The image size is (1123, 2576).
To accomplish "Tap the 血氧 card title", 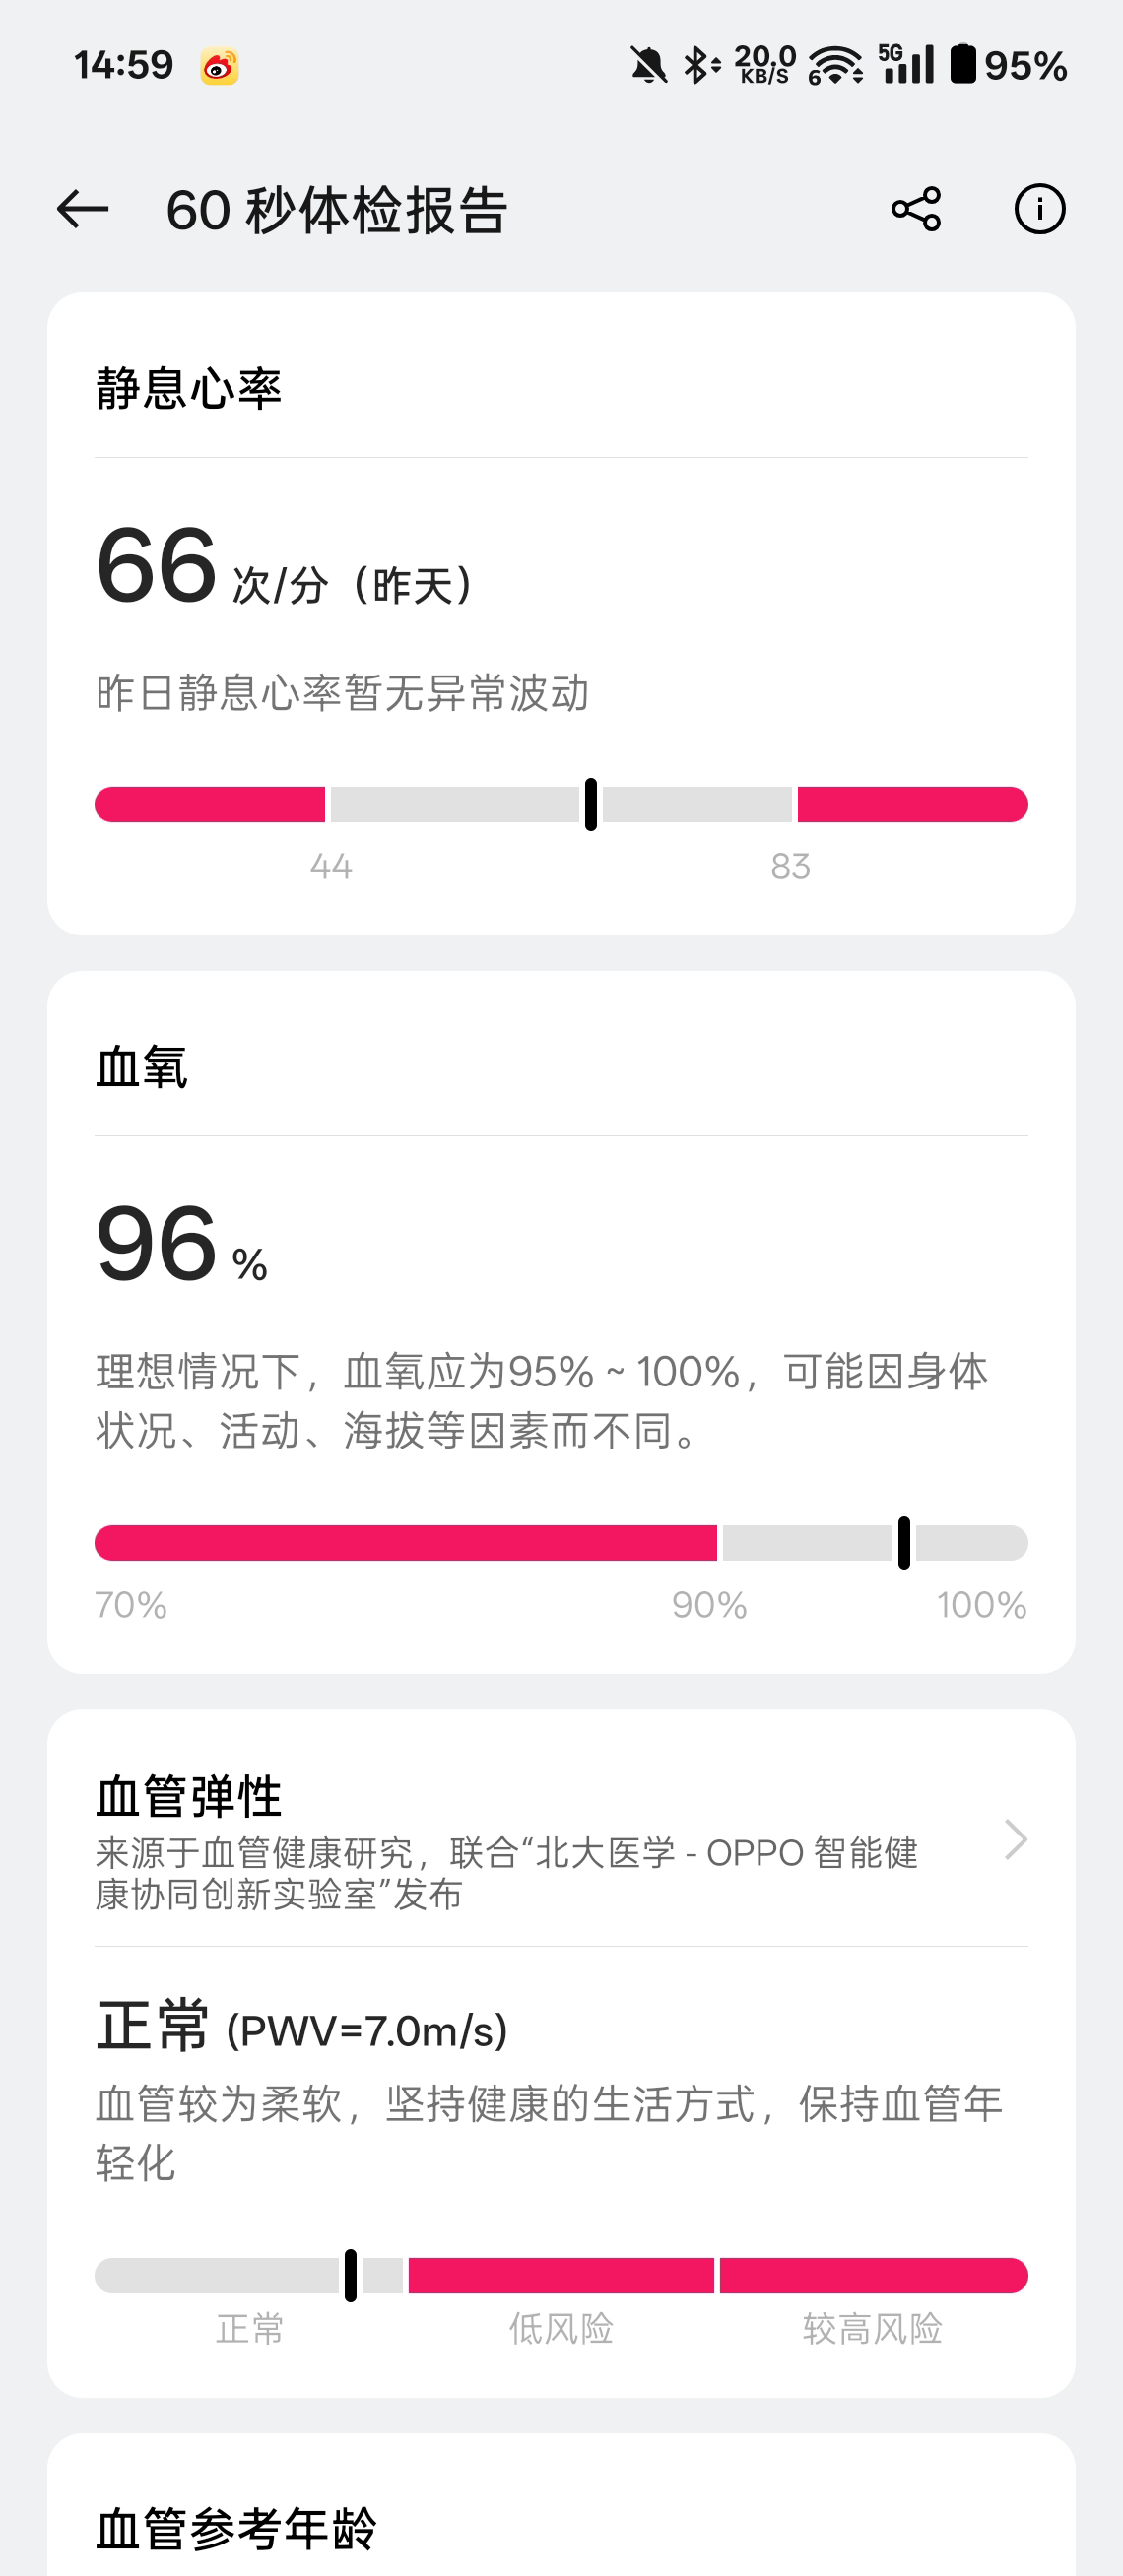I will click(142, 1066).
